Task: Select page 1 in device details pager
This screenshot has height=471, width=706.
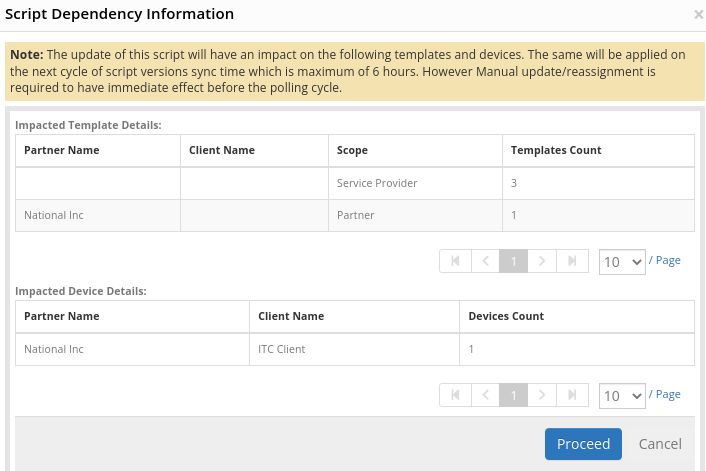Action: tap(513, 395)
